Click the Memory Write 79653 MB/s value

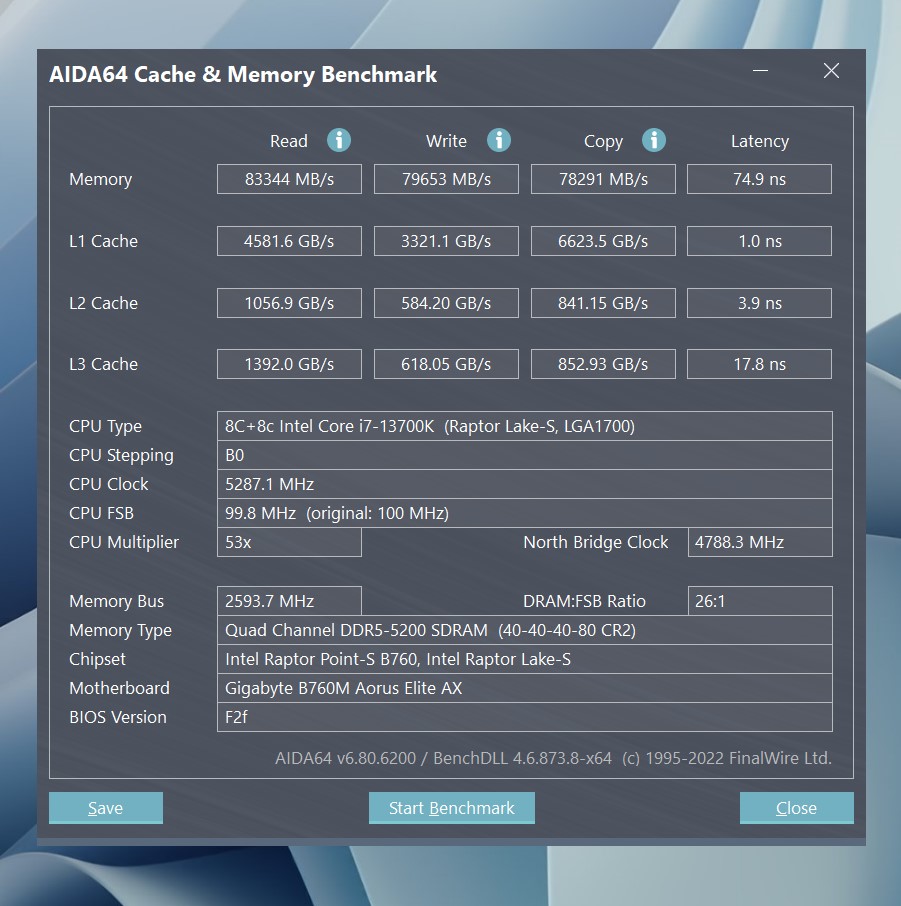[446, 179]
